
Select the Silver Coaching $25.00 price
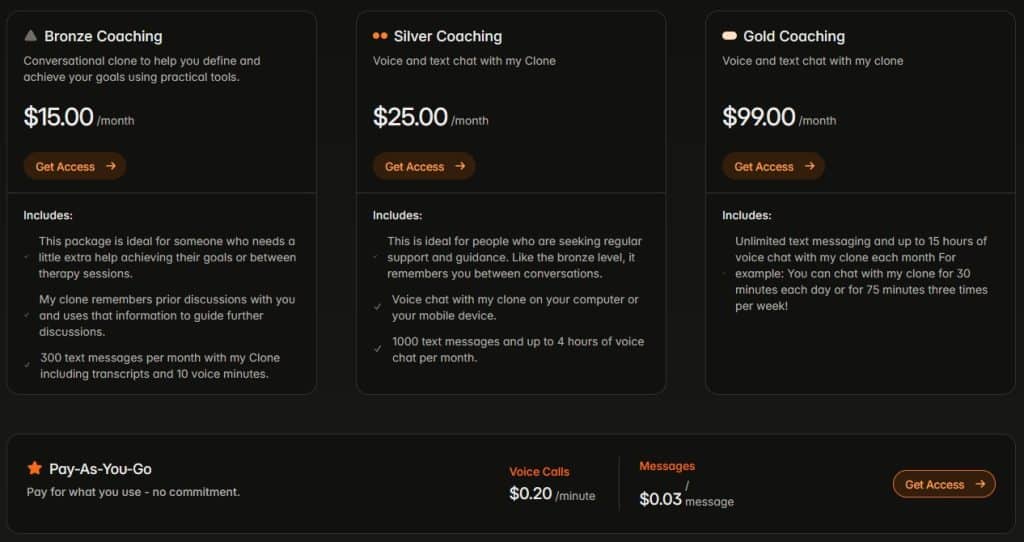pyautogui.click(x=410, y=117)
